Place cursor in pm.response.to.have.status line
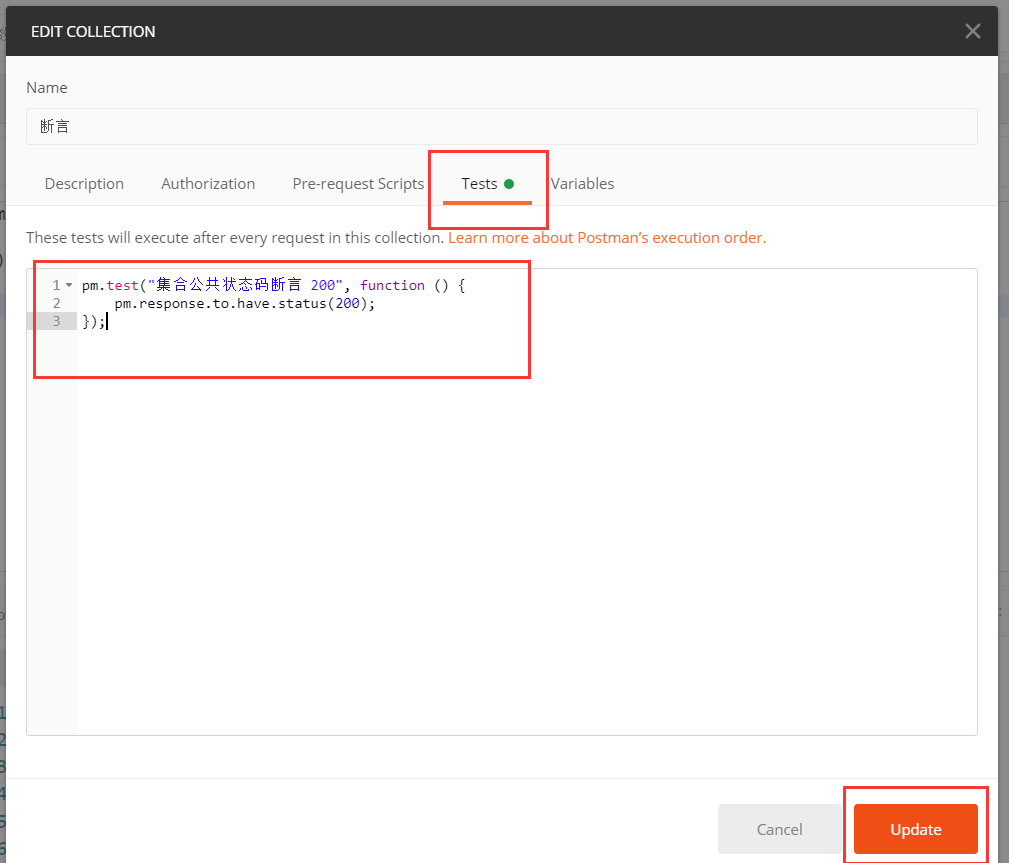This screenshot has width=1009, height=863. 245,303
